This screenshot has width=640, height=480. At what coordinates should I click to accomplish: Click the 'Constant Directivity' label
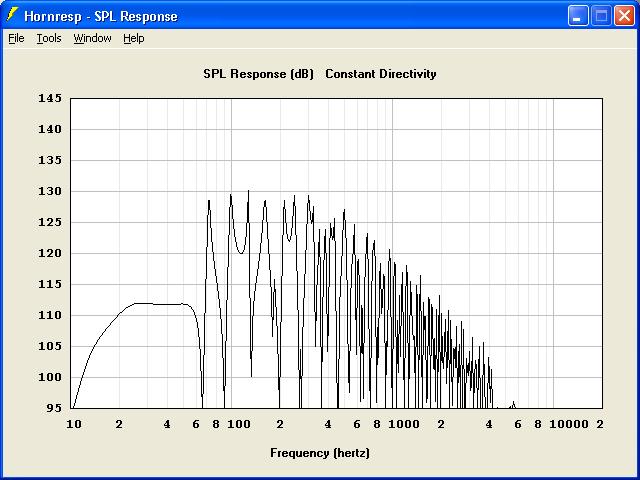point(381,74)
